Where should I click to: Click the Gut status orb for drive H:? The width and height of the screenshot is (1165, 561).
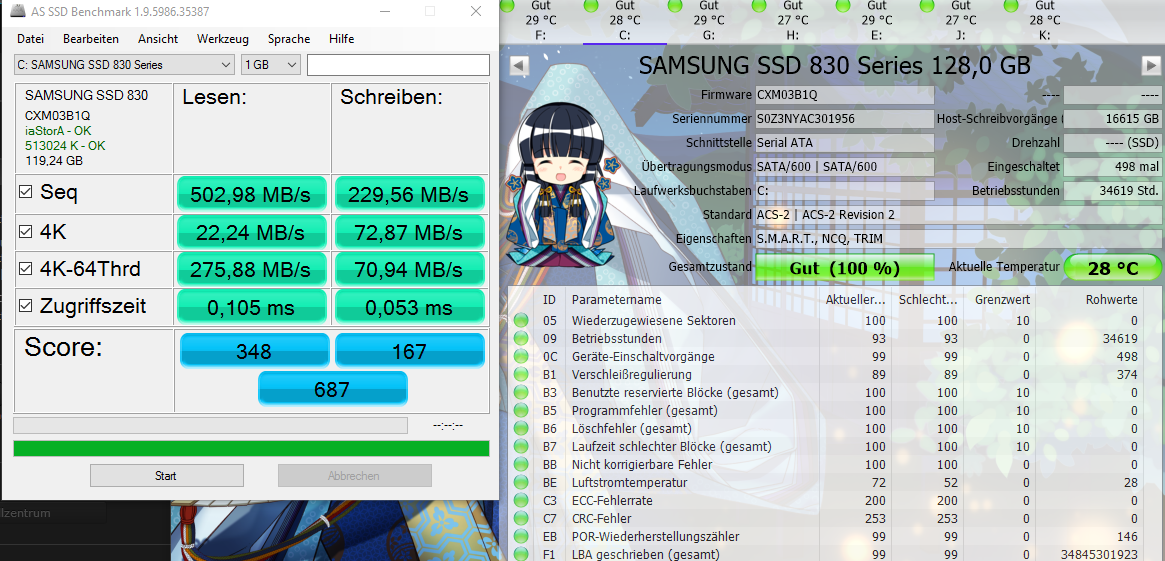click(759, 5)
